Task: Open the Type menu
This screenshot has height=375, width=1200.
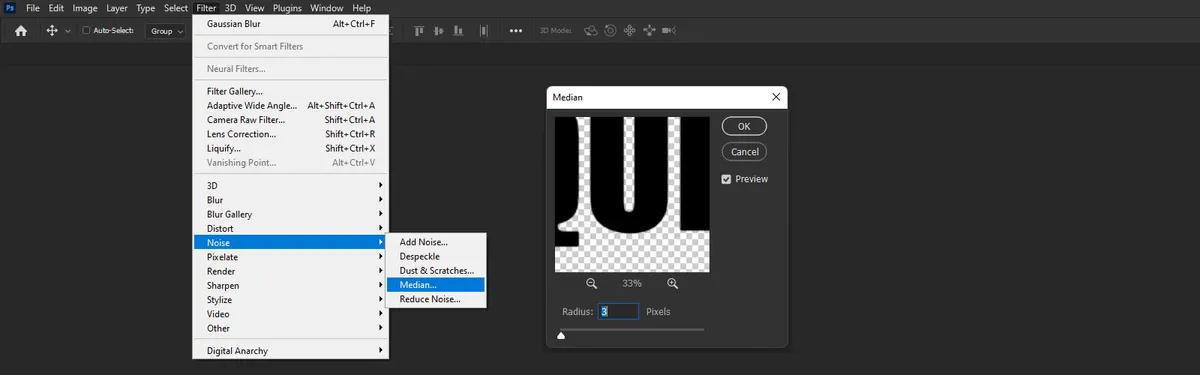Action: click(145, 8)
